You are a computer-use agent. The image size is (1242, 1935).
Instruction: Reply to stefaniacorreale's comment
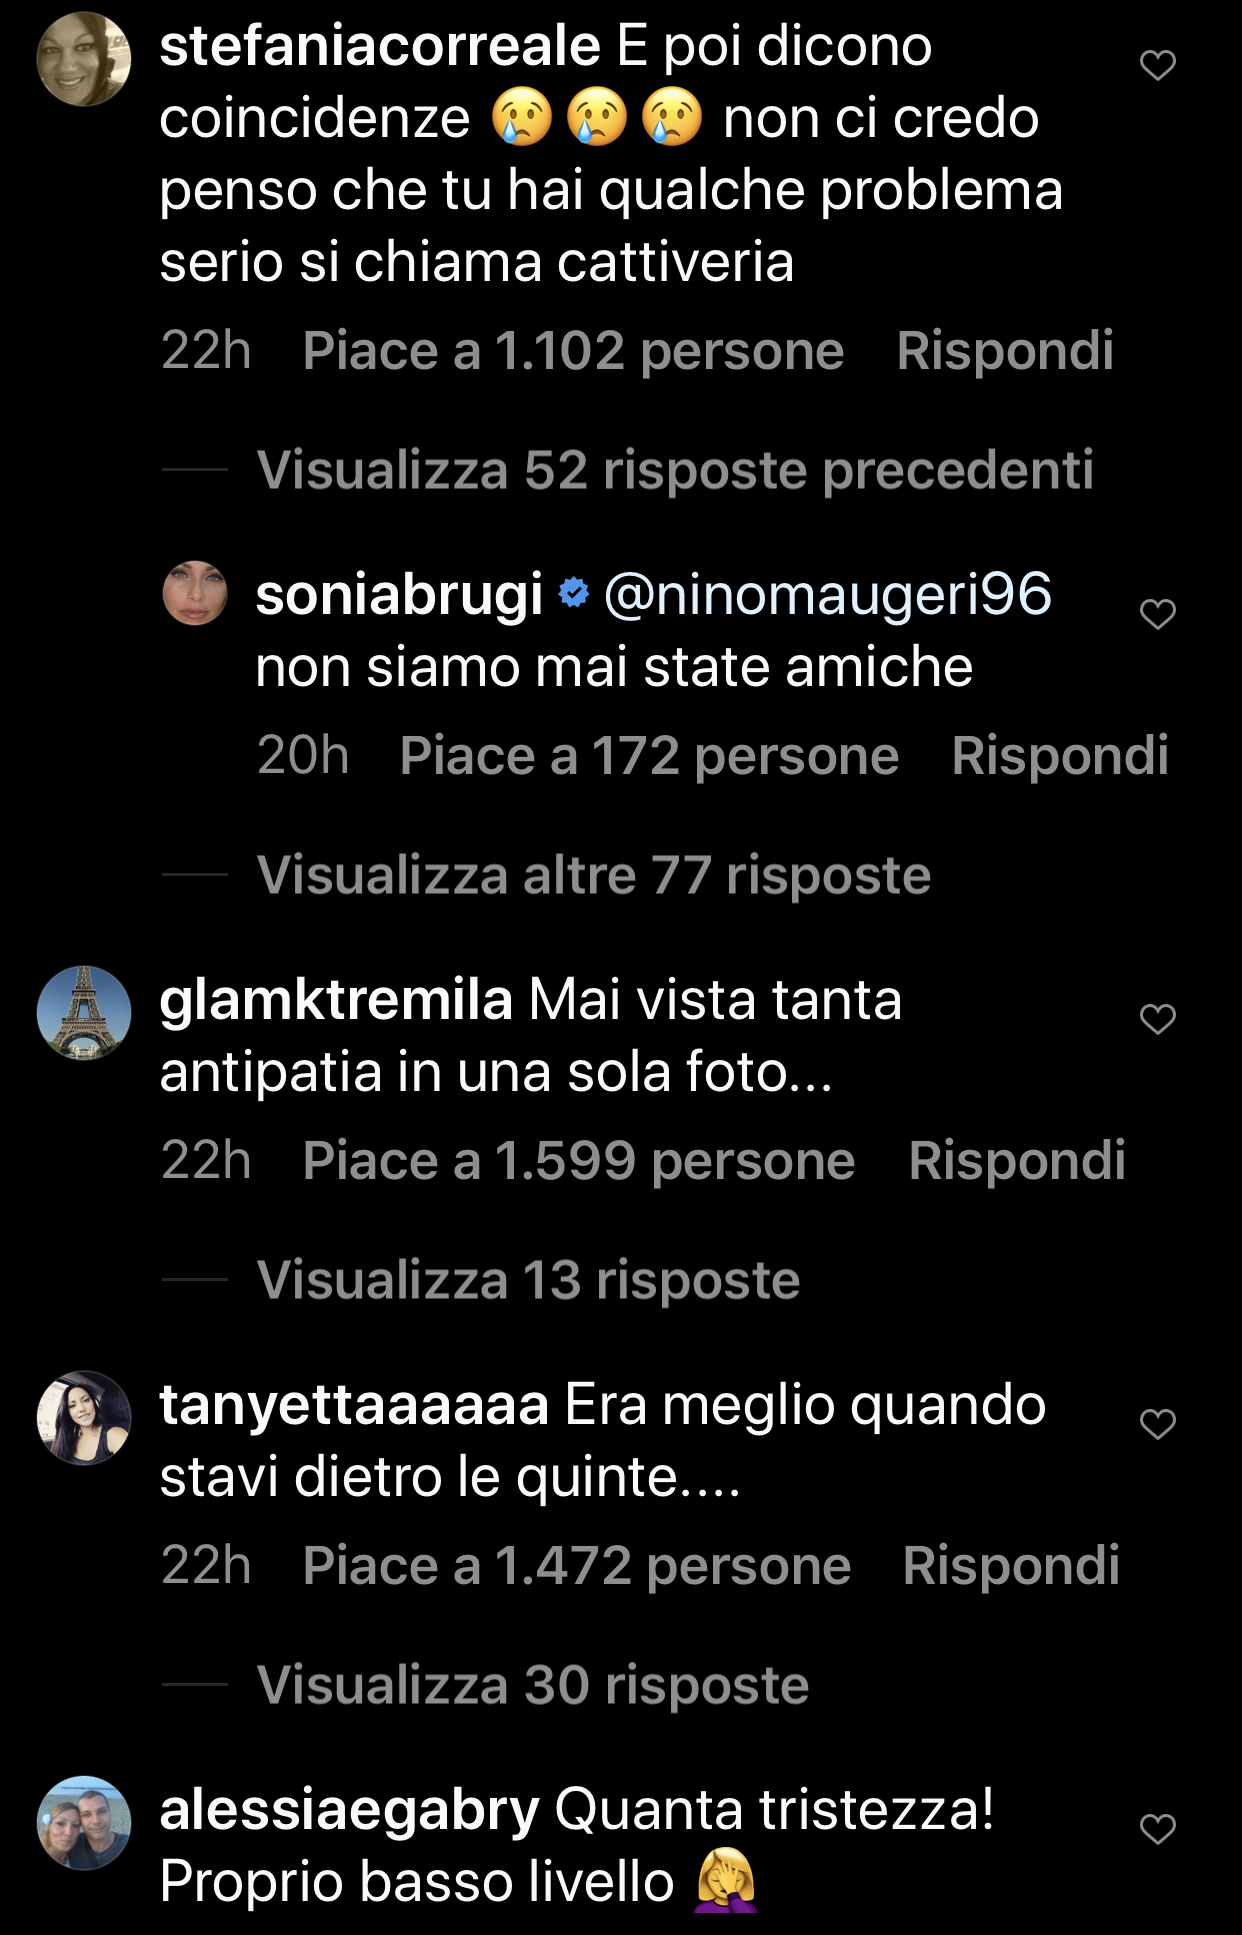pyautogui.click(x=1004, y=351)
